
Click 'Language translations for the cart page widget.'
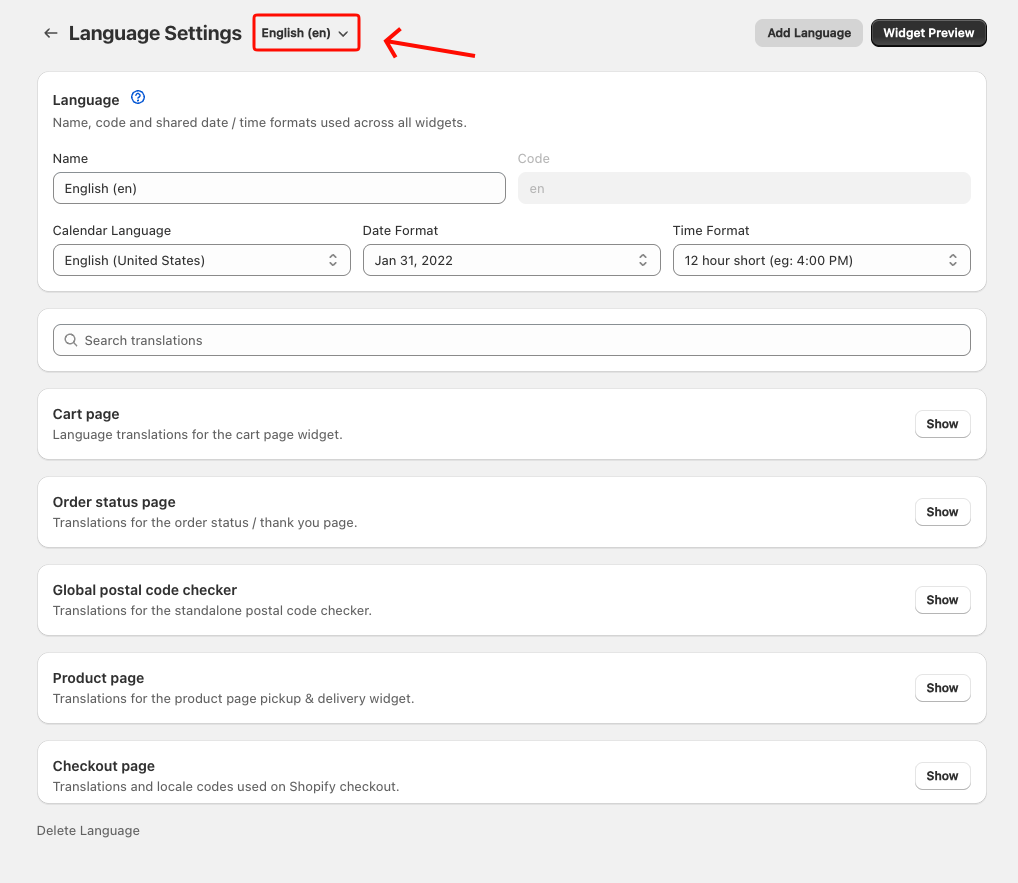[x=197, y=434]
